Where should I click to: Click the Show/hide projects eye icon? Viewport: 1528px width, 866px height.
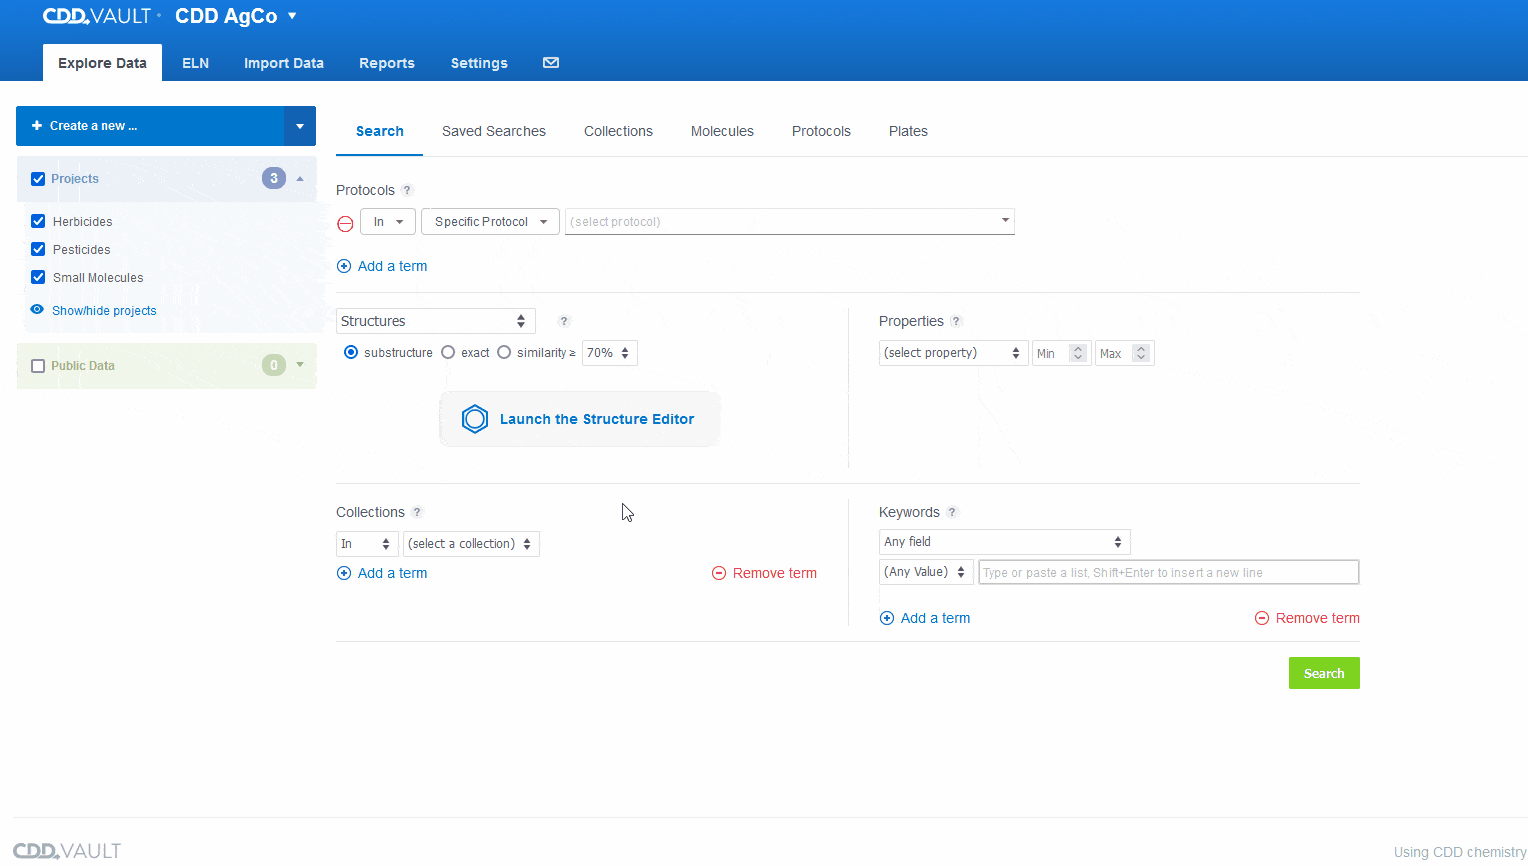coord(37,310)
